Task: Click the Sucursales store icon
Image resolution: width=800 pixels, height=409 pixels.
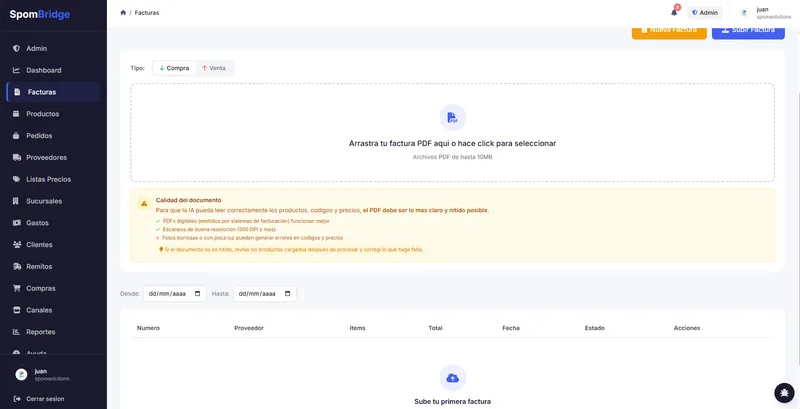Action: (16, 201)
